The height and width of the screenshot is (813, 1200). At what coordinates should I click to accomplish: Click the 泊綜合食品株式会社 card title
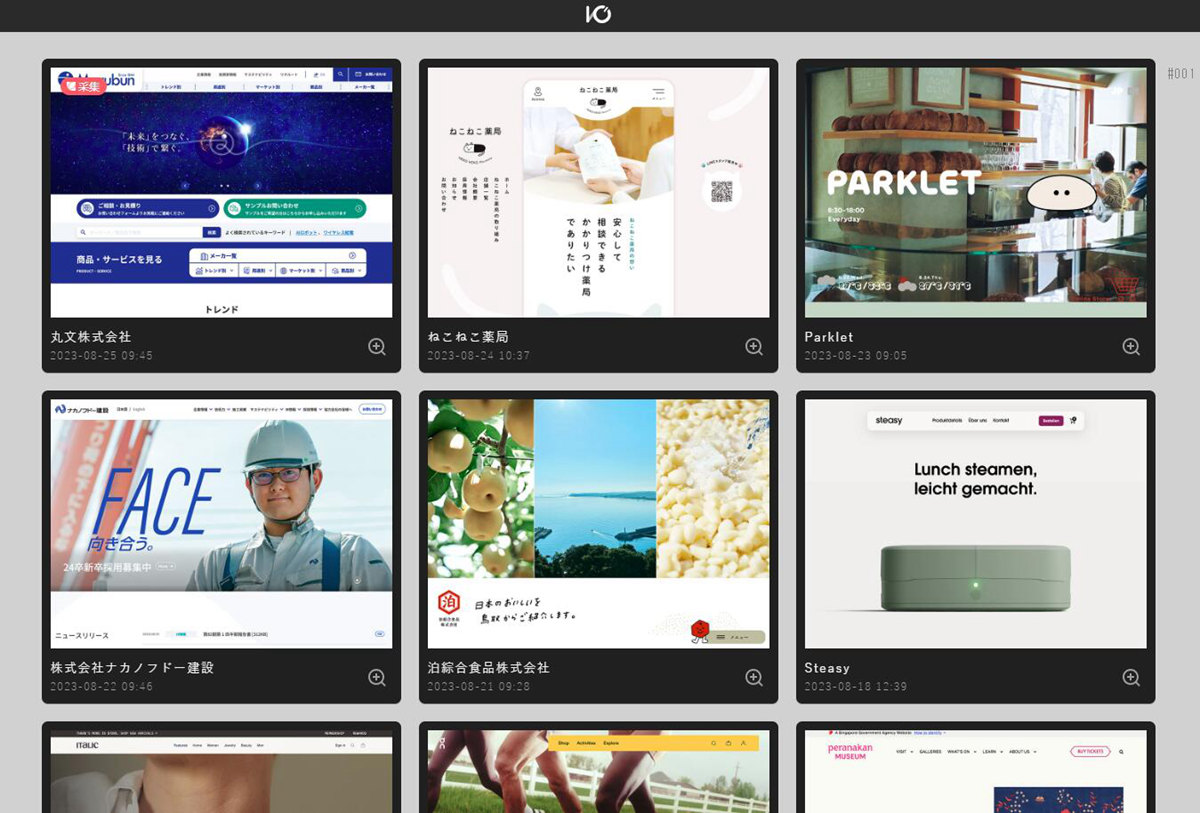coord(489,668)
